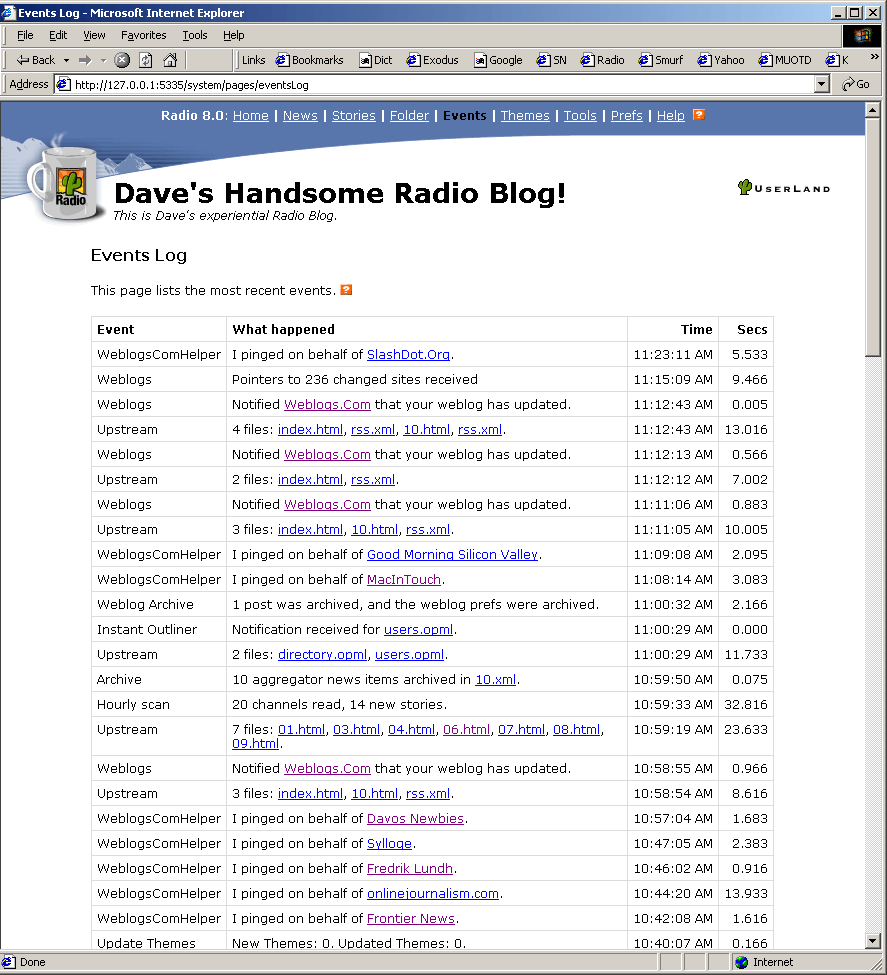This screenshot has height=975, width=887.
Task: Open the Back button history dropdown
Action: [67, 60]
